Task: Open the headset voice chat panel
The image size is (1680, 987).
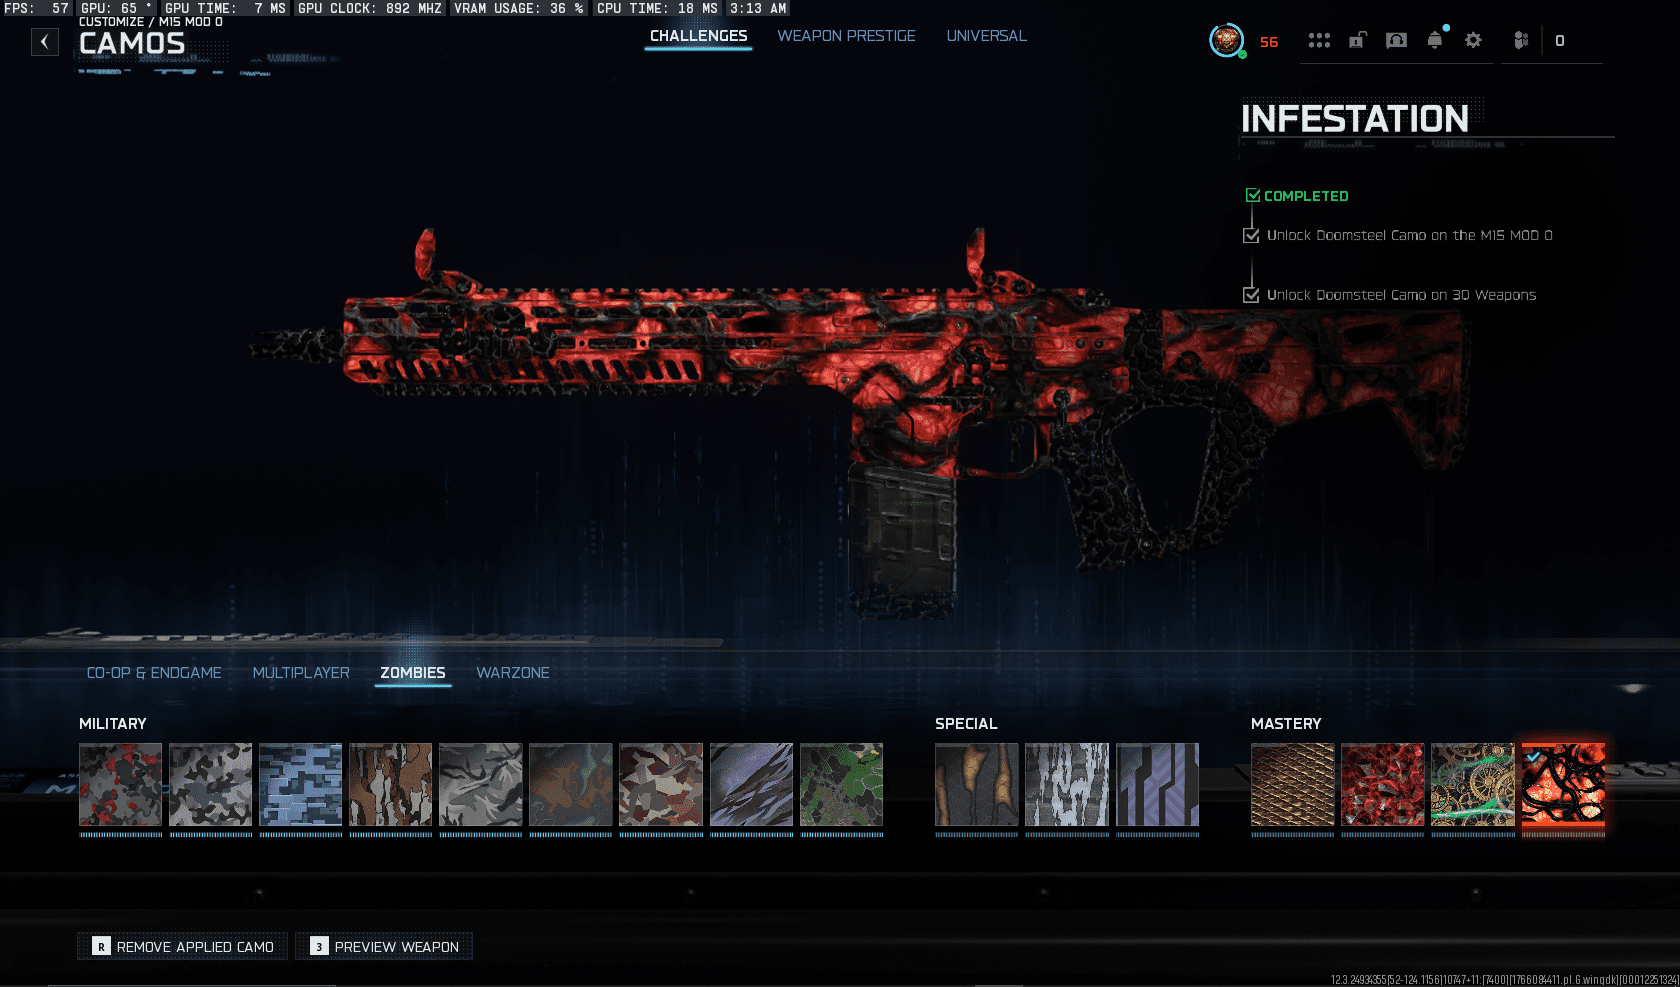Action: point(1396,41)
